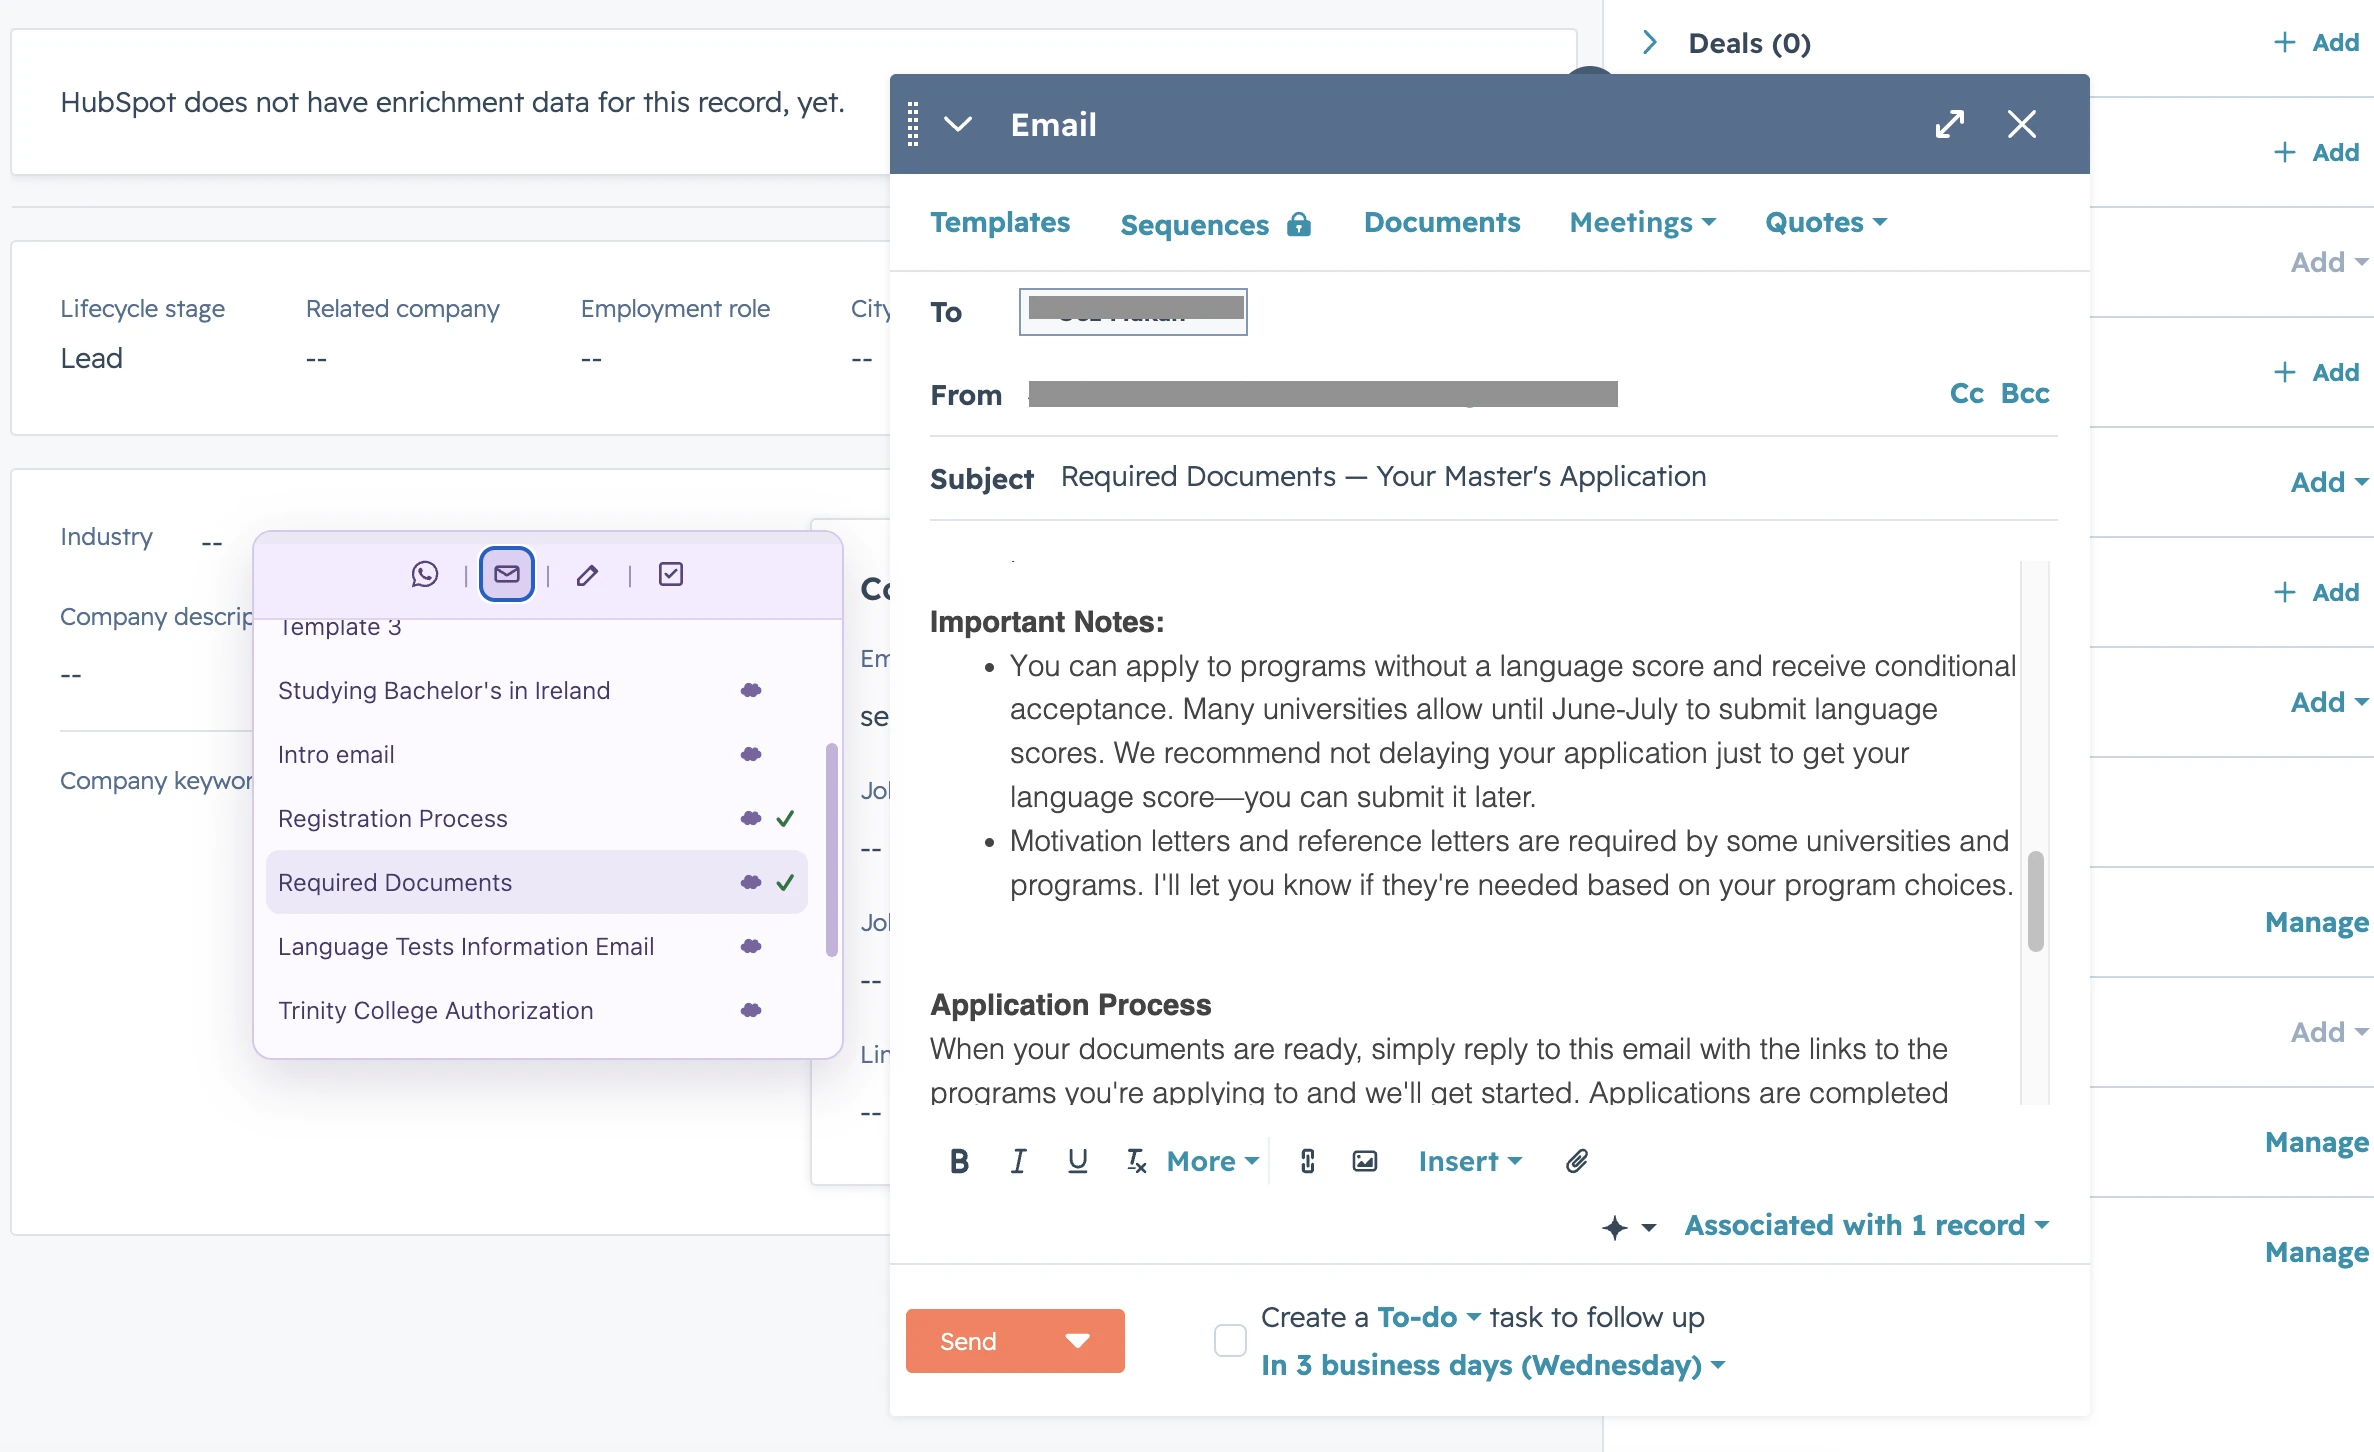This screenshot has height=1452, width=2374.
Task: Open the Meetings dropdown
Action: [x=1643, y=222]
